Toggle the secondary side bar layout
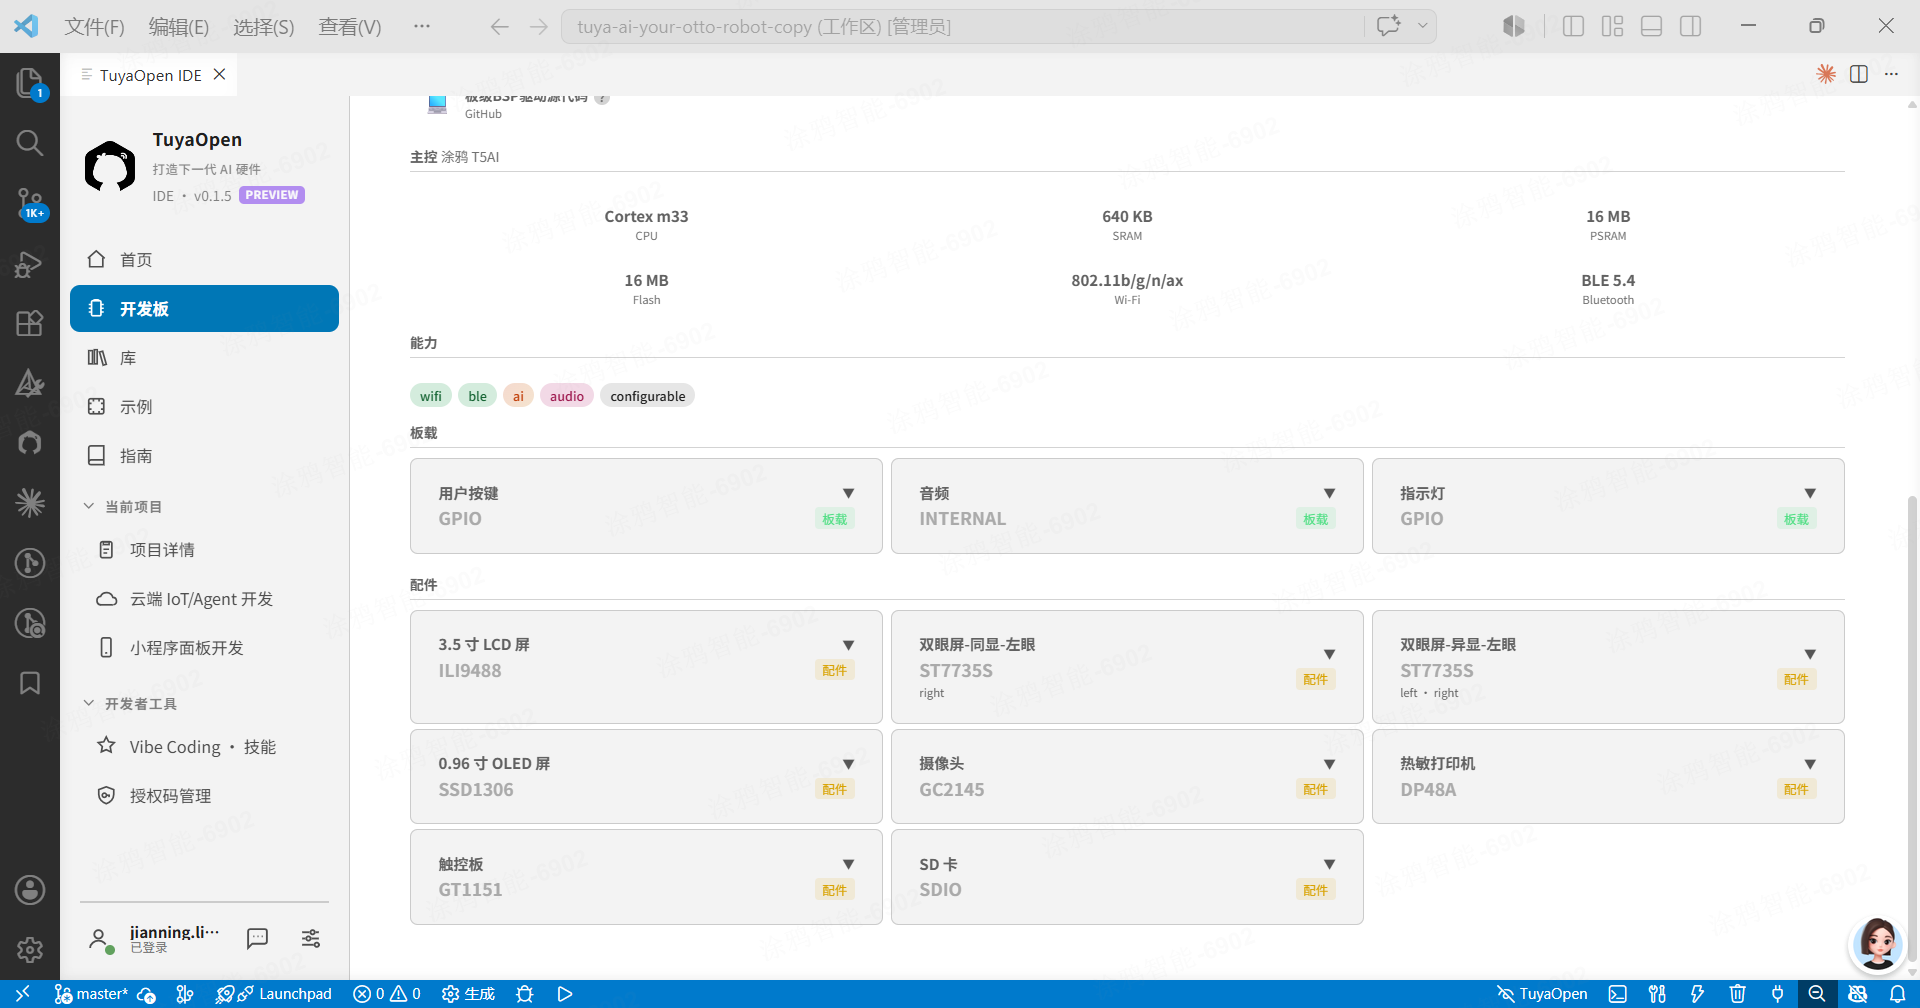Image resolution: width=1920 pixels, height=1008 pixels. (x=1691, y=27)
